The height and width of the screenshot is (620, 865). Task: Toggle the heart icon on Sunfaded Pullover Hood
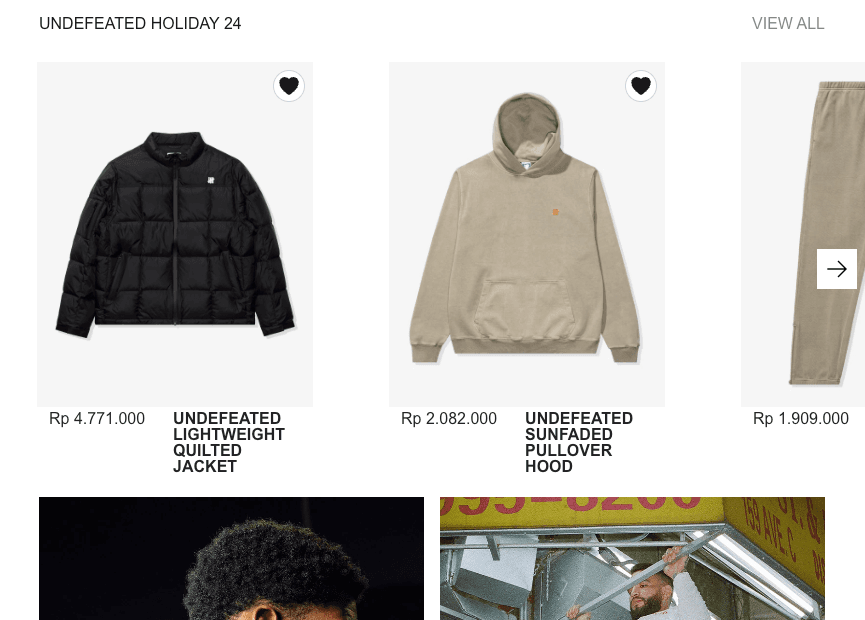(640, 86)
